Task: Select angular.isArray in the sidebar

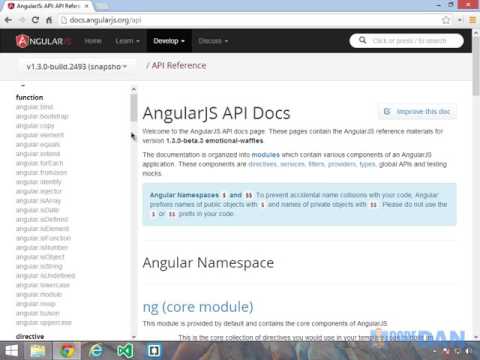Action: click(x=38, y=201)
